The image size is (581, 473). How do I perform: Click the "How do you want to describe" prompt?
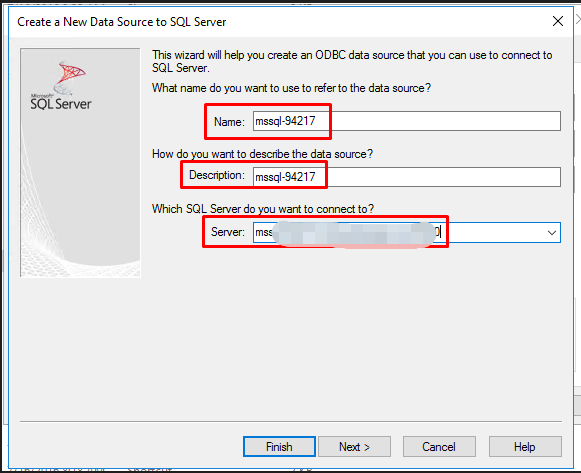click(x=262, y=154)
